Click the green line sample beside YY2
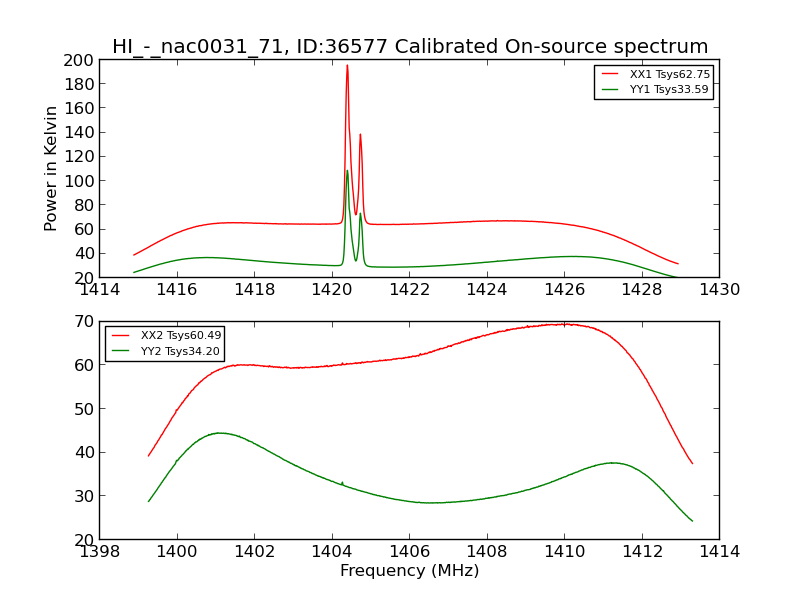Screen dimensions: 800x600 [x=121, y=351]
